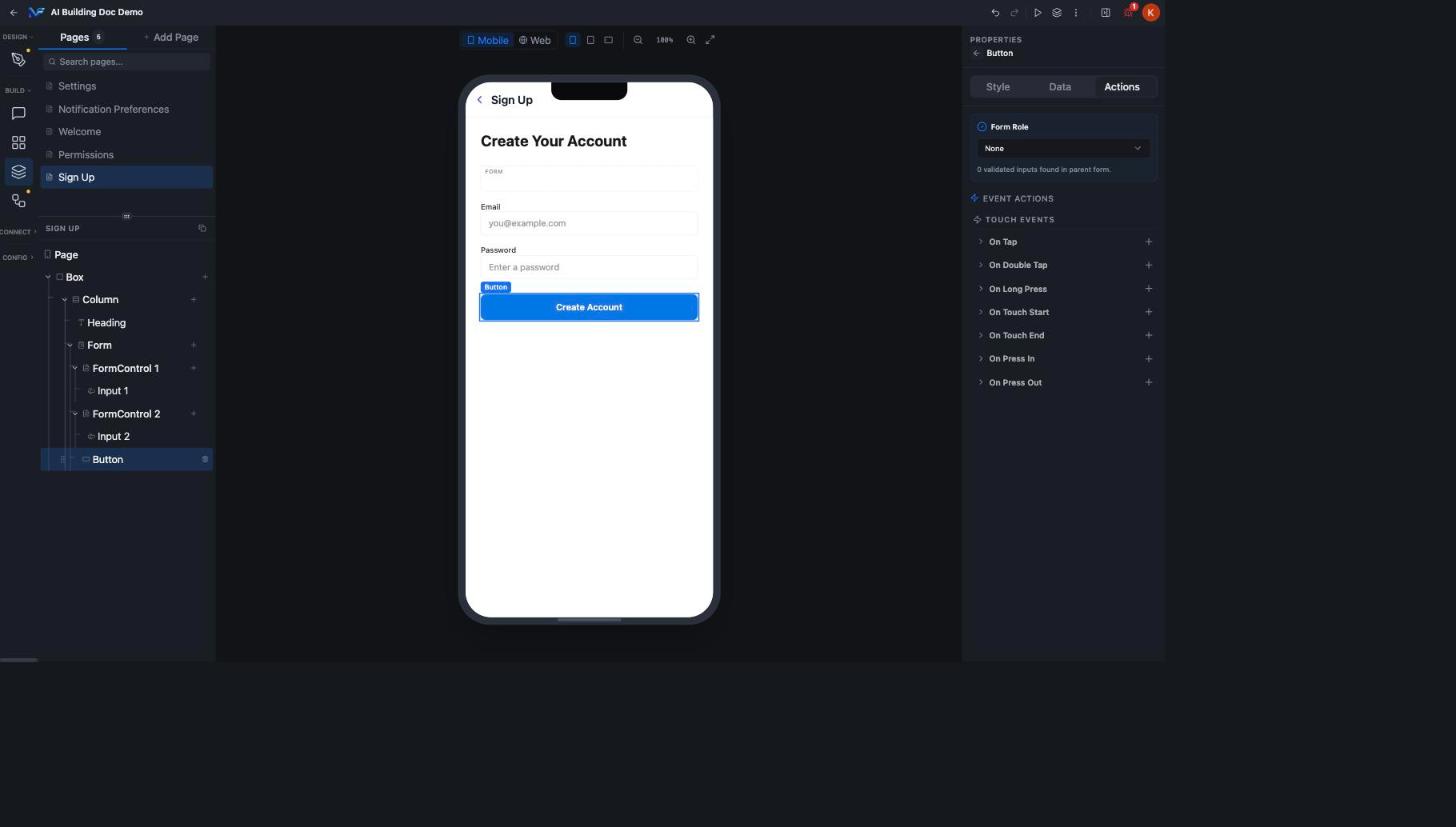Select the landscape device preview icon
Viewport: 1456px width, 827px height.
point(608,40)
